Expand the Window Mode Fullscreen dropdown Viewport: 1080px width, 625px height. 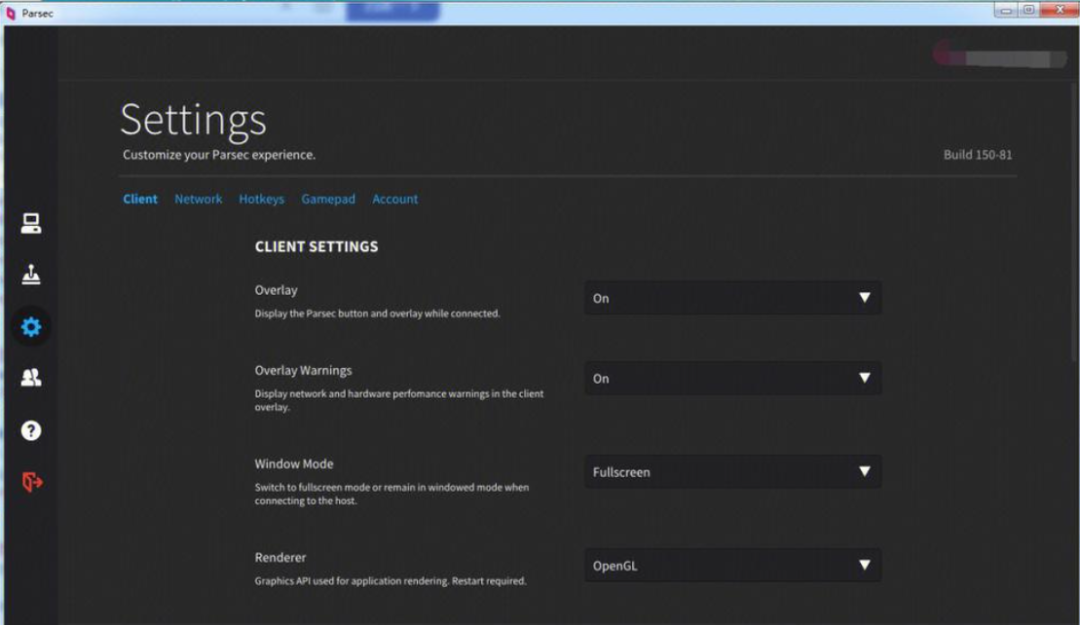point(733,472)
